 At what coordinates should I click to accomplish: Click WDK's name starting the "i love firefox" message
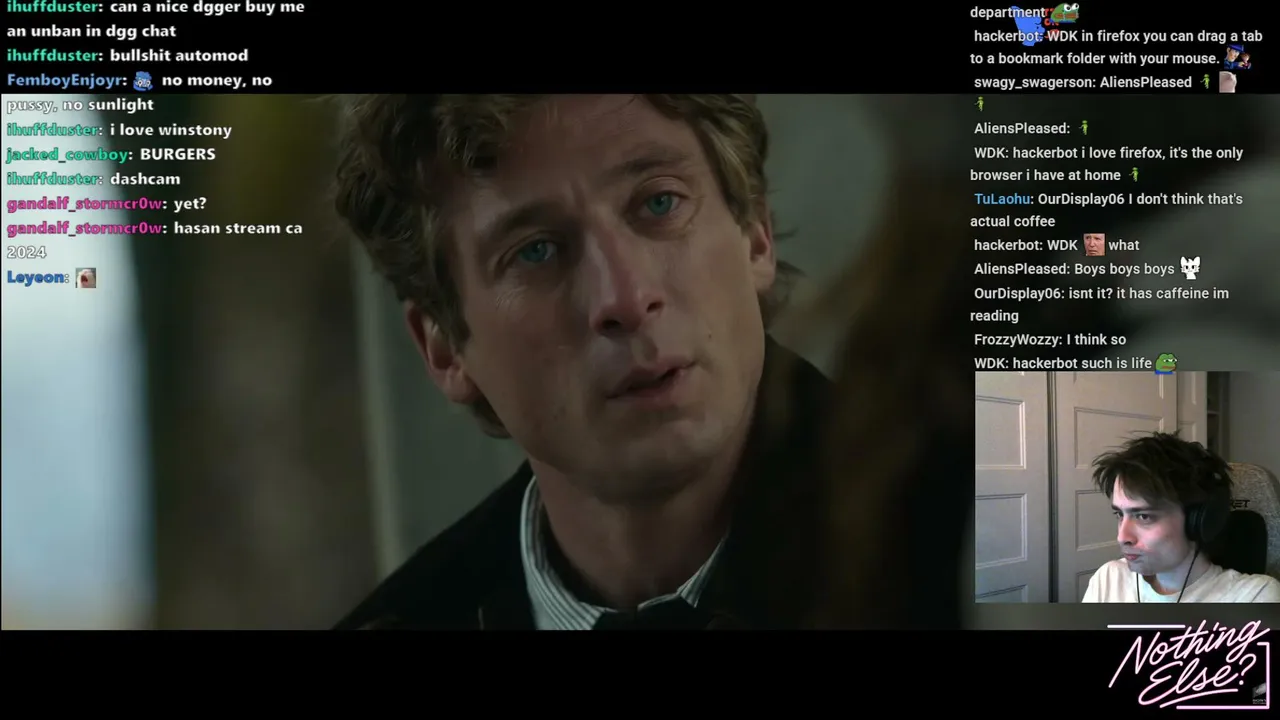tap(990, 153)
